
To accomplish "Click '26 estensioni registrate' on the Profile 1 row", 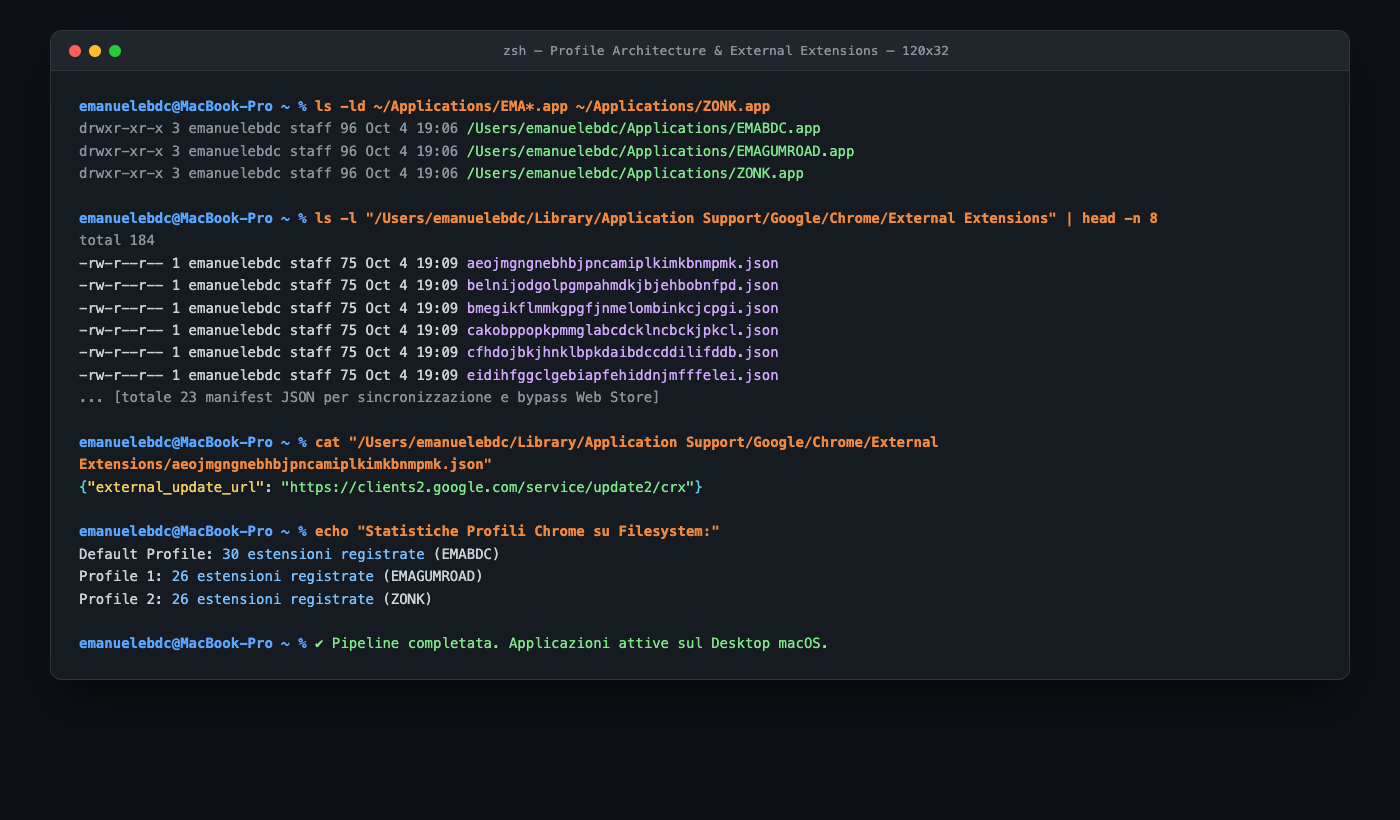I will coord(272,576).
